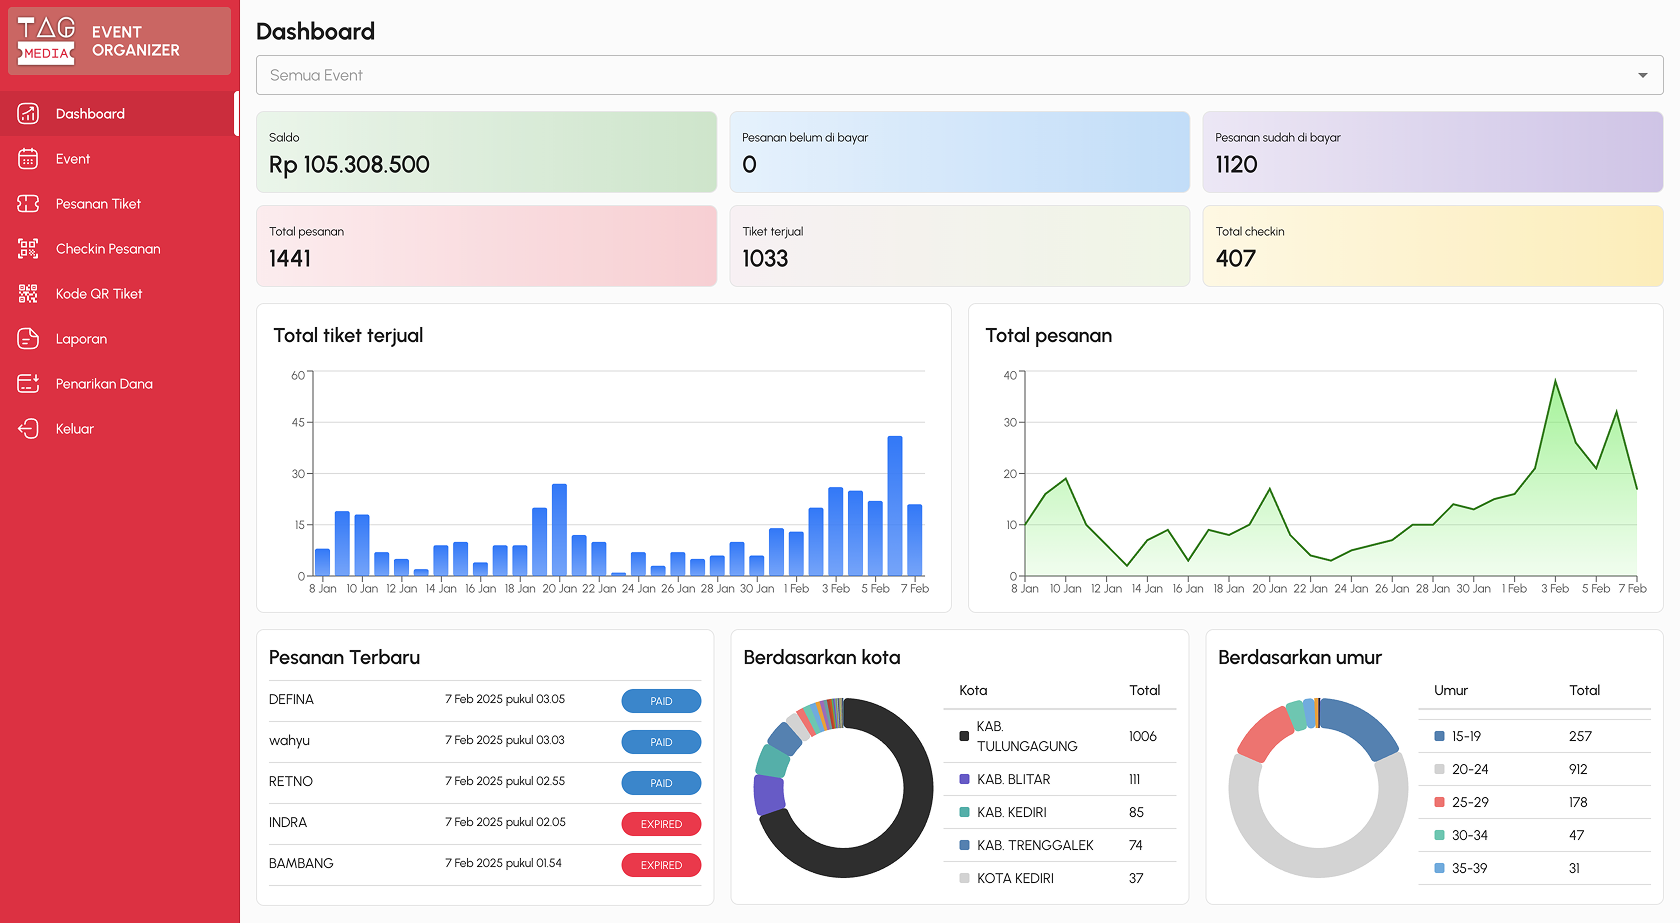This screenshot has height=923, width=1680.
Task: Click the KAB. BLITAR purple legend swatch
Action: pyautogui.click(x=964, y=779)
